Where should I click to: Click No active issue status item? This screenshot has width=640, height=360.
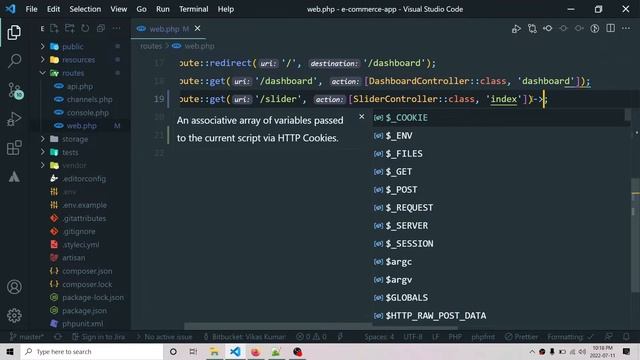click(164, 337)
